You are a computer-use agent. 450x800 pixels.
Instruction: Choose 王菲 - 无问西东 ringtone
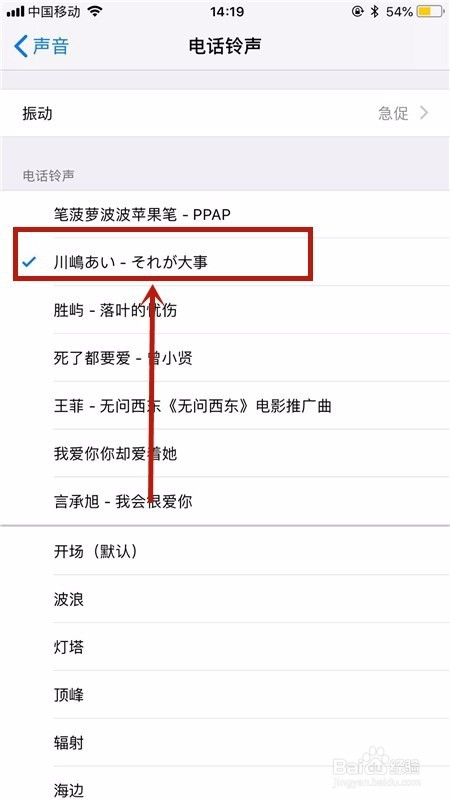[225, 406]
